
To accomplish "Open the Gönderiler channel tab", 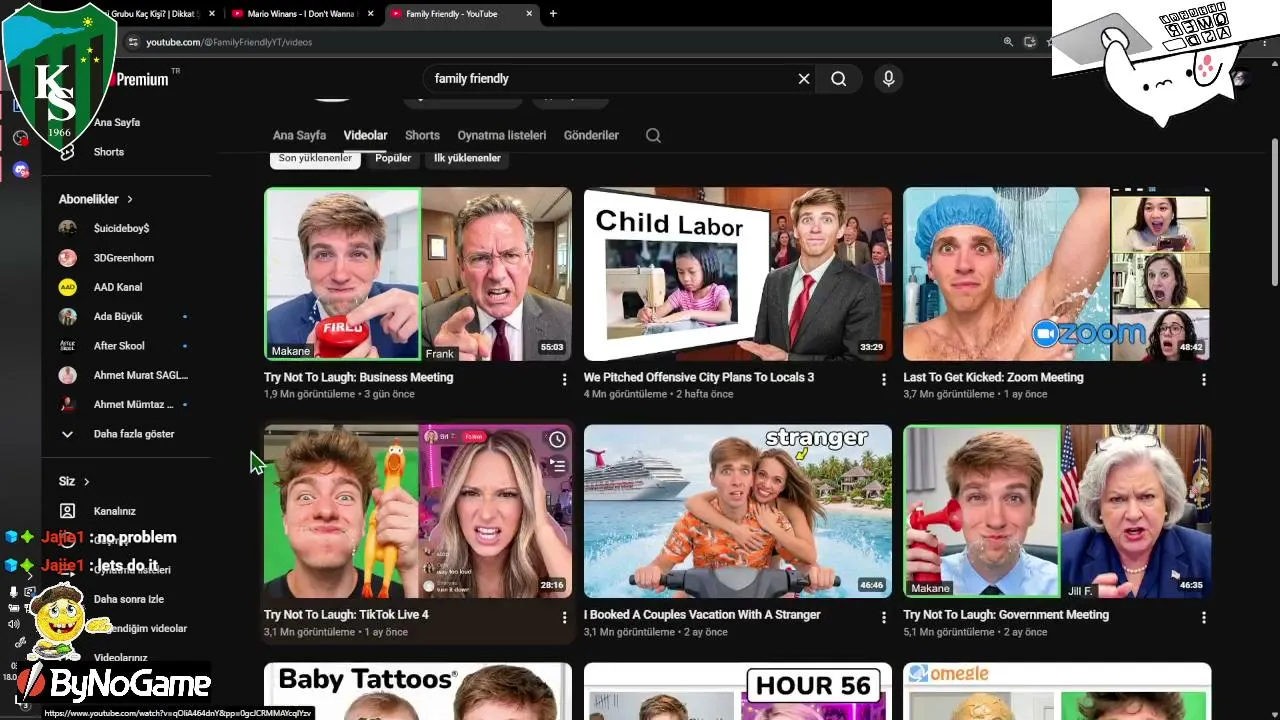I will pos(591,135).
